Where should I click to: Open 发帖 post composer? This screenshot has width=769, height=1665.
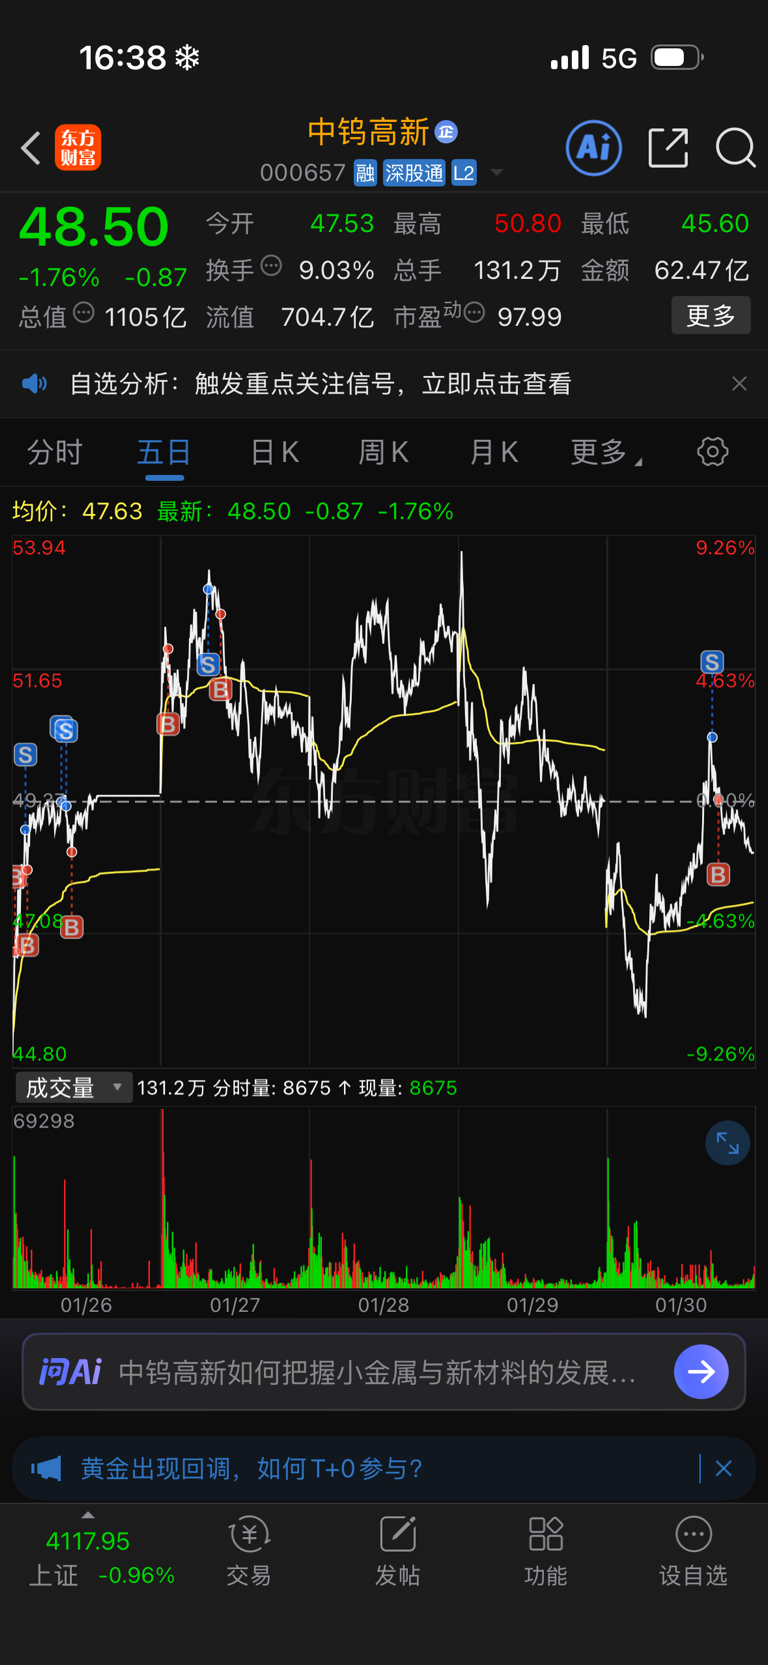pos(397,1552)
